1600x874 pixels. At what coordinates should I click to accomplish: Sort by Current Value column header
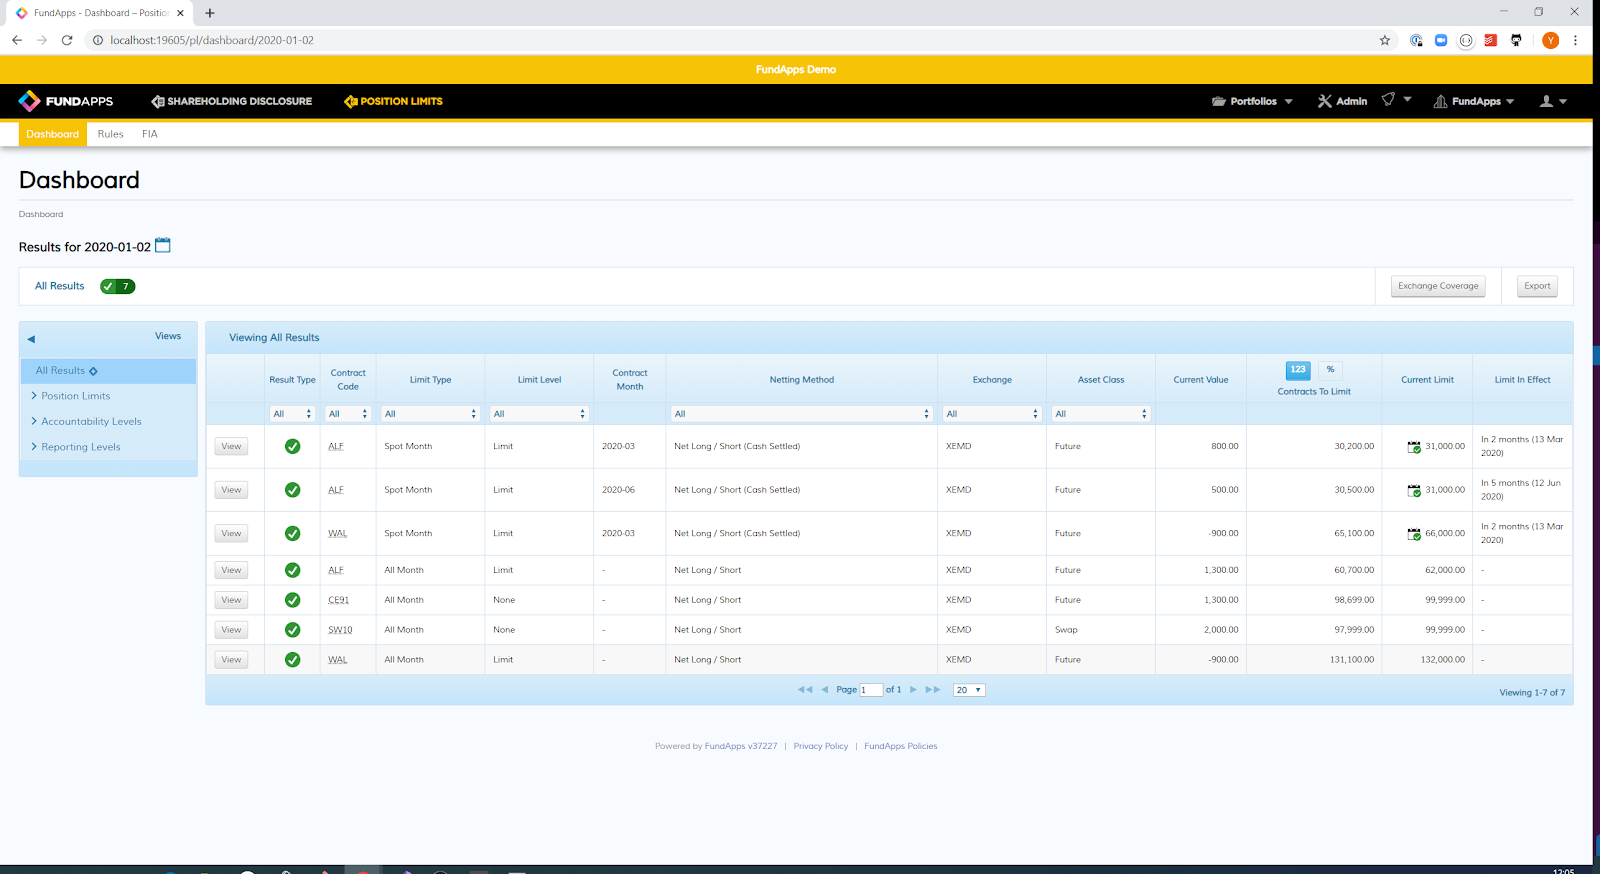[x=1201, y=380]
